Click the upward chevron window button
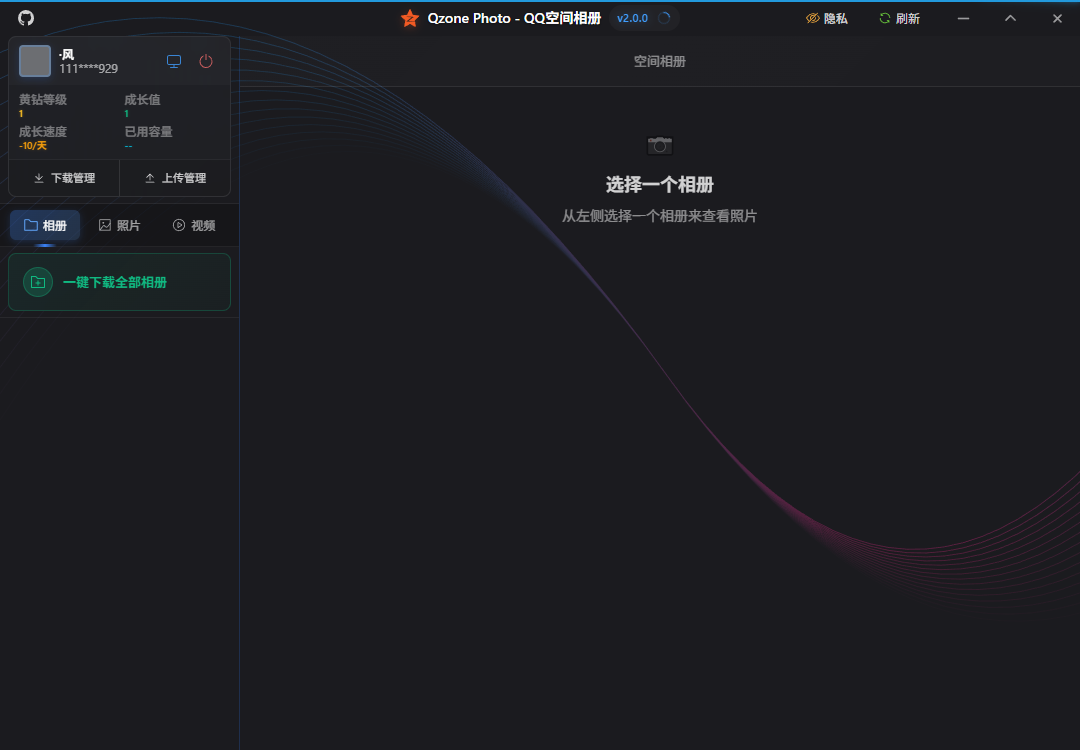Viewport: 1080px width, 750px height. 1010,19
